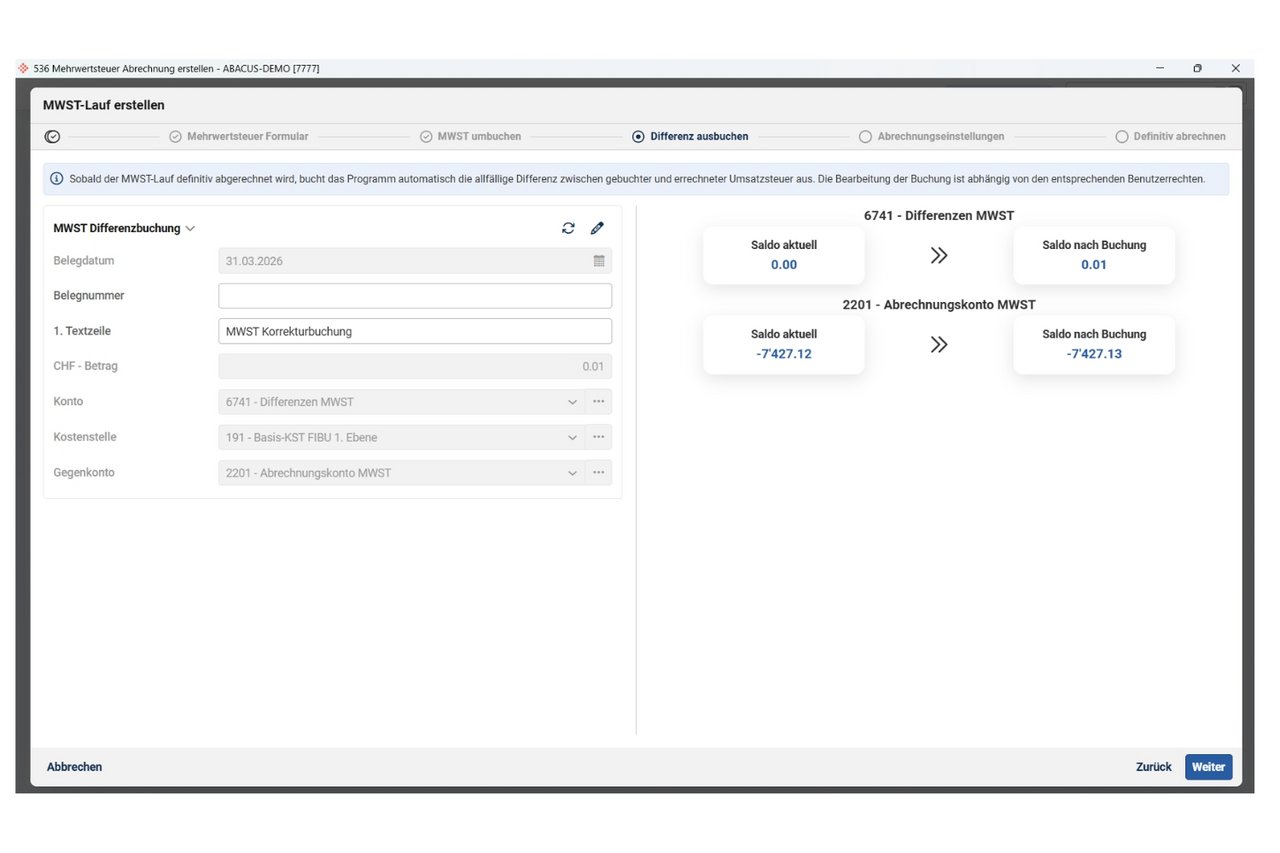Select the Definitiv abrechnen step radio
This screenshot has height=853, width=1280.
(x=1121, y=137)
